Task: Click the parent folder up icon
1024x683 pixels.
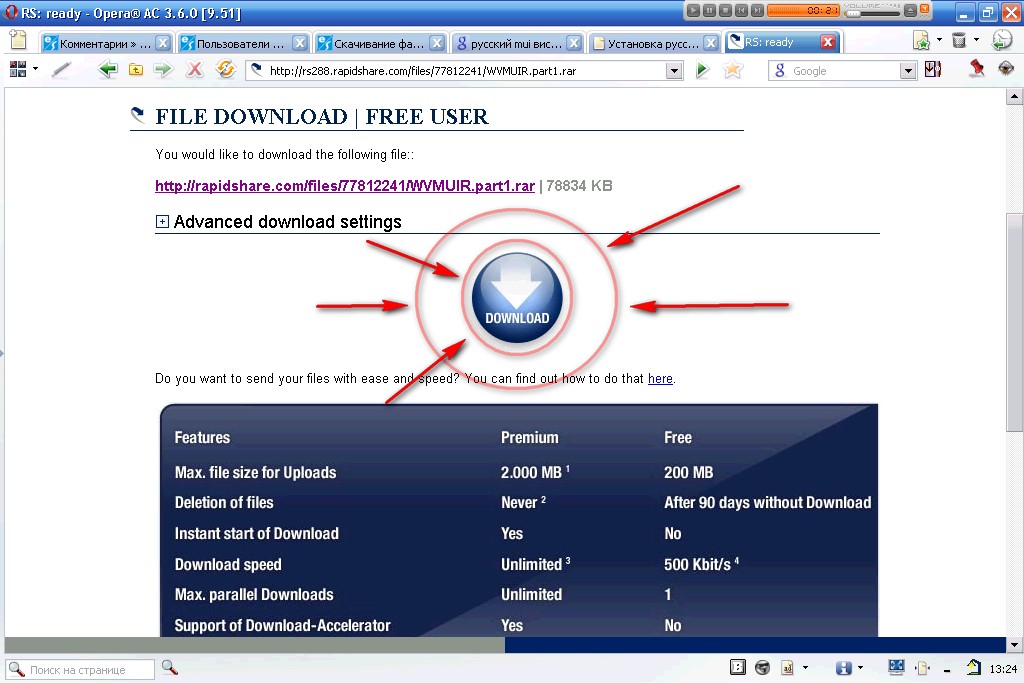Action: [136, 69]
